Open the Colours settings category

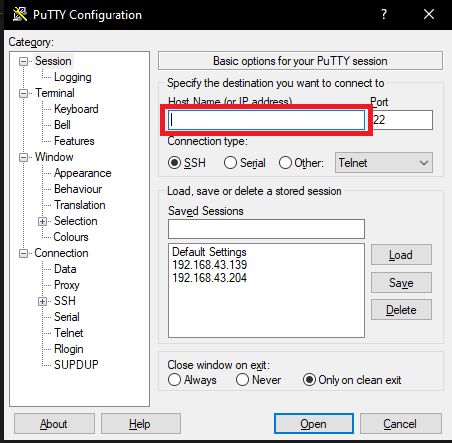tap(71, 237)
